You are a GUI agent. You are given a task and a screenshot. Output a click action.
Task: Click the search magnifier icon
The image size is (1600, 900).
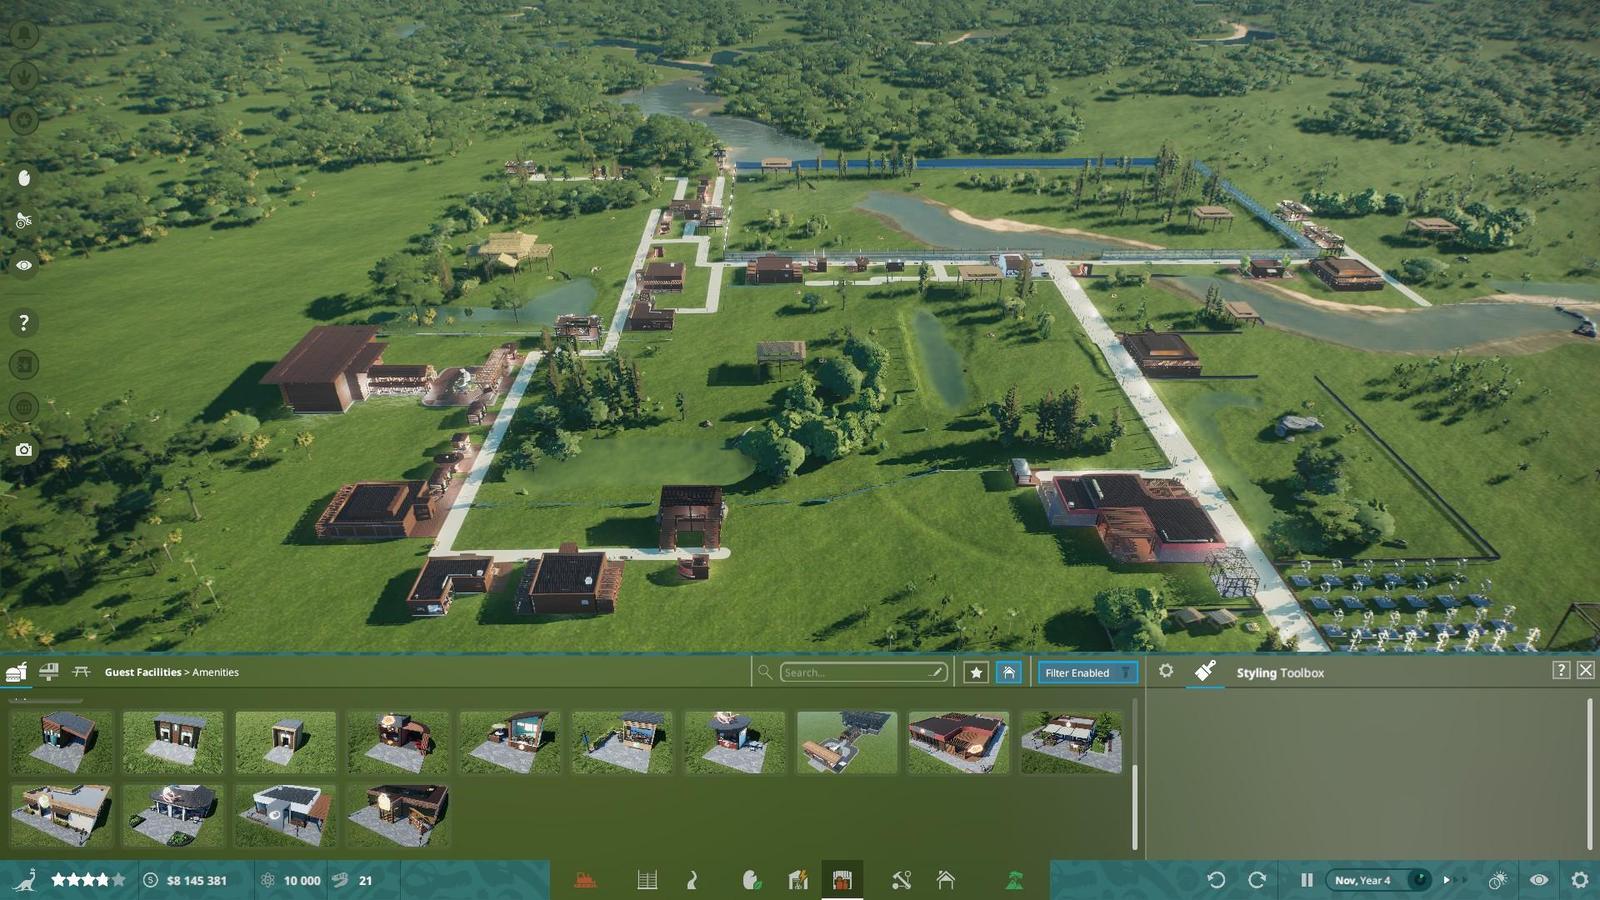765,672
